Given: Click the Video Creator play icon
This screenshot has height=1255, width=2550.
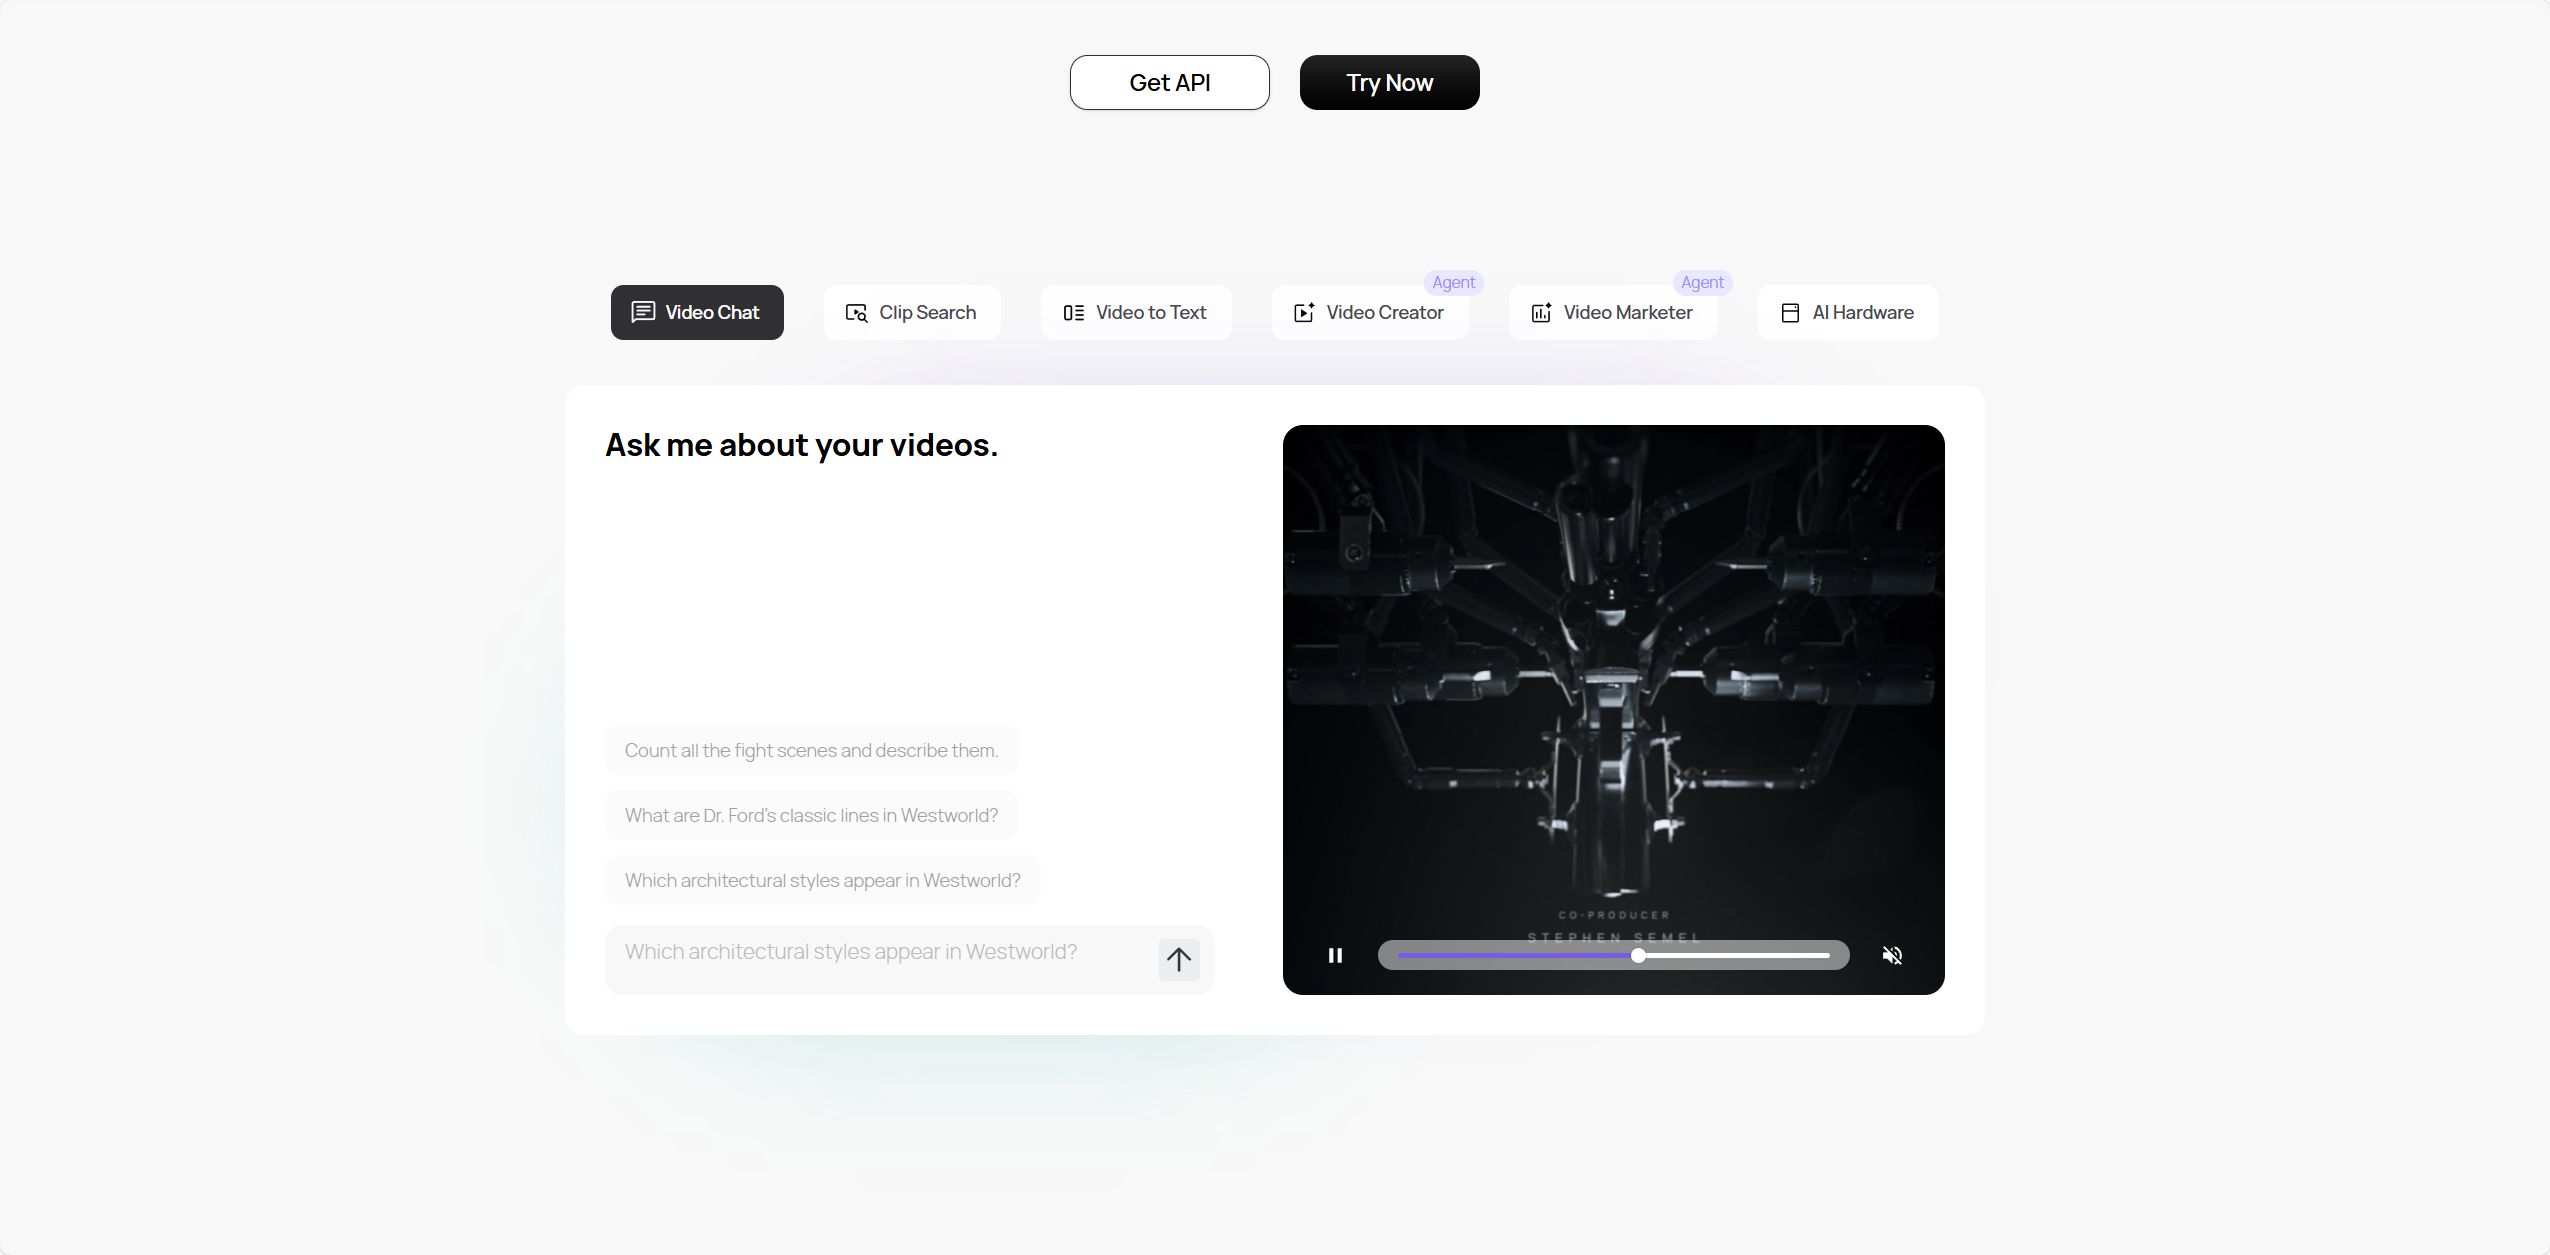Looking at the screenshot, I should [1304, 313].
